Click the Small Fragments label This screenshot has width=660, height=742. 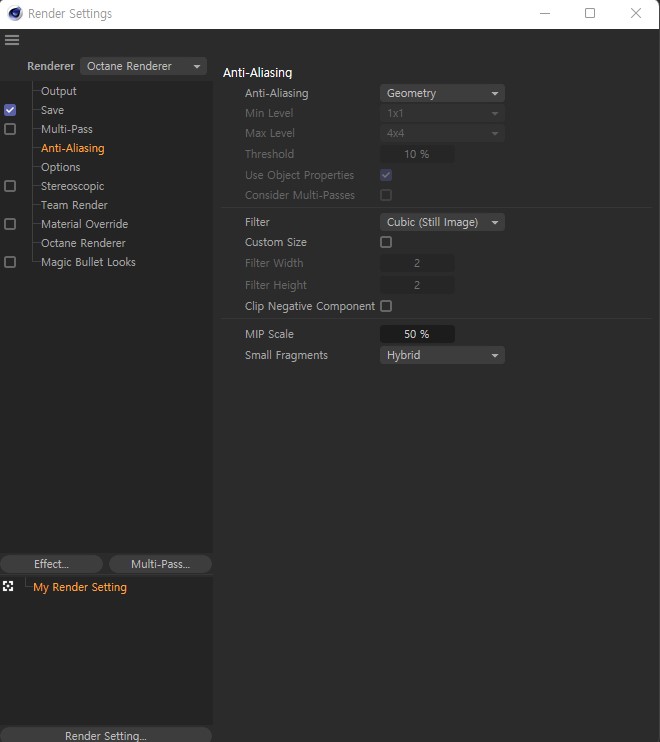pos(286,355)
